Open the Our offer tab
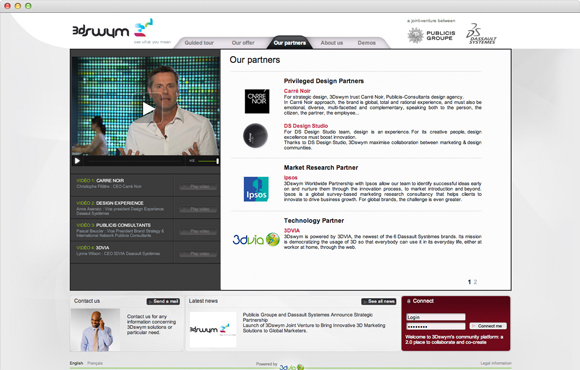Image resolution: width=580 pixels, height=370 pixels. pos(243,43)
